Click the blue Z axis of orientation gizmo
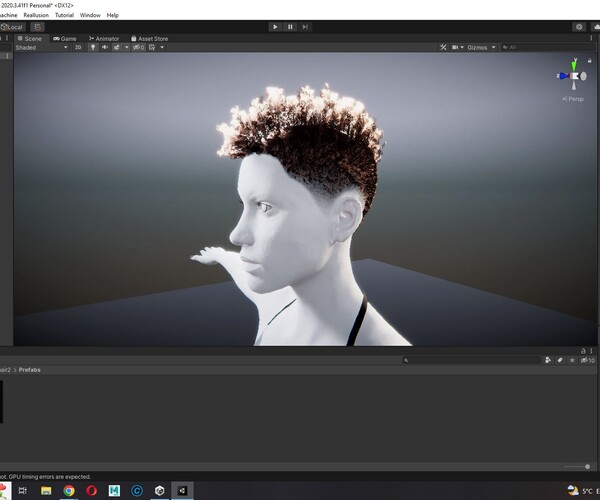The width and height of the screenshot is (600, 500). (x=563, y=76)
